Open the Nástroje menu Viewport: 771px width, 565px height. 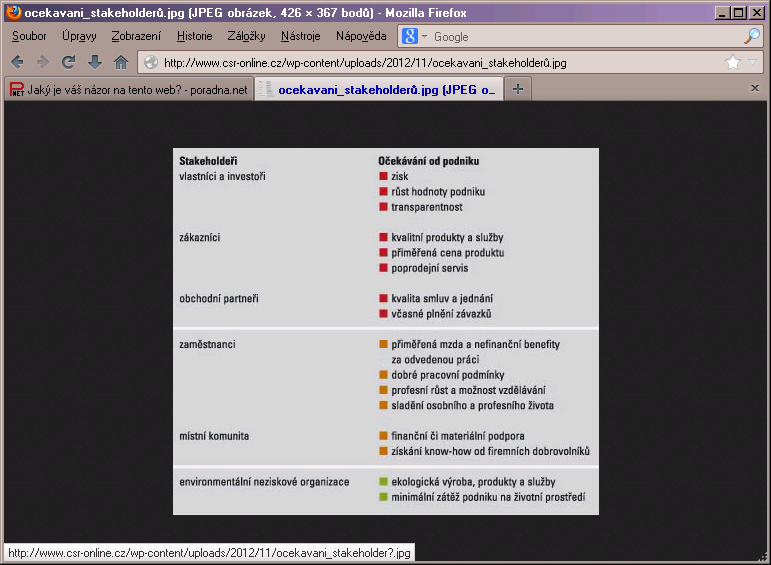click(300, 36)
